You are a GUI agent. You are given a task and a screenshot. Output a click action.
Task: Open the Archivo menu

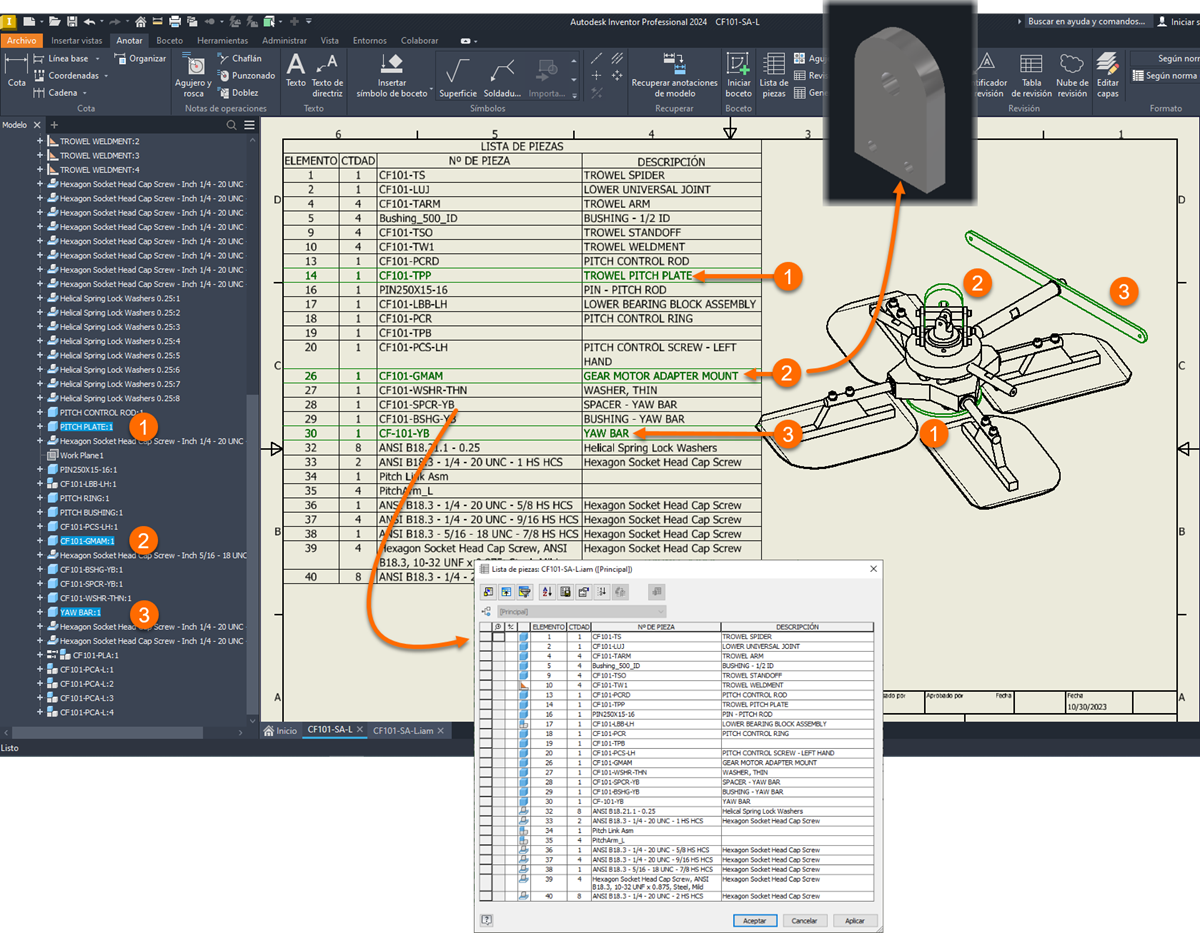(21, 40)
